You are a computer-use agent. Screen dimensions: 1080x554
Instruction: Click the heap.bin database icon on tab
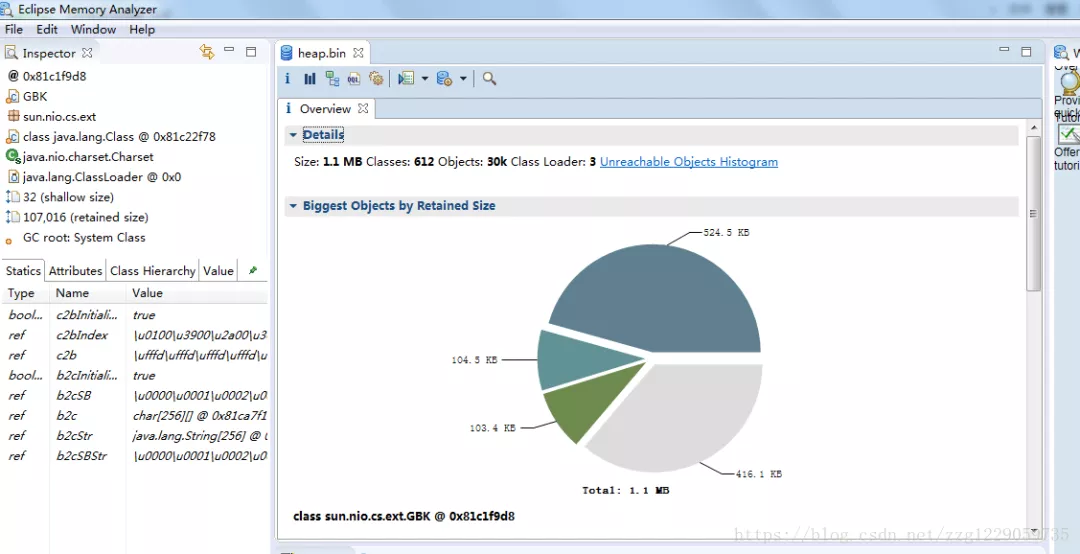[x=287, y=53]
